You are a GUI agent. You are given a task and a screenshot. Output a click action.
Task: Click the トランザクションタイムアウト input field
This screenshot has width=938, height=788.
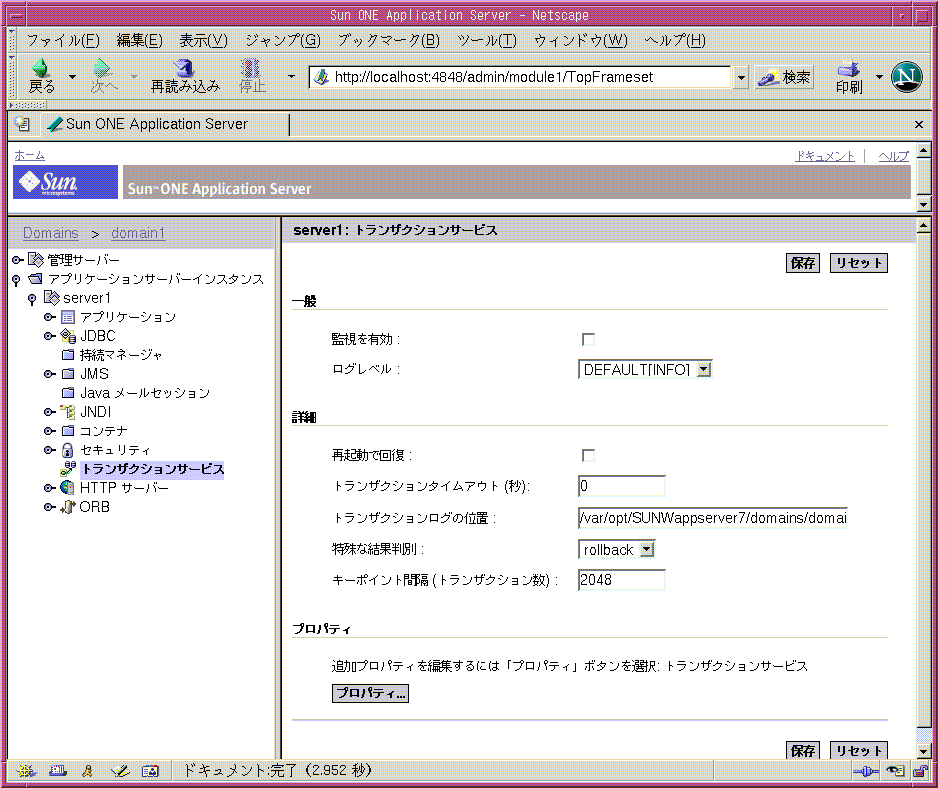click(622, 485)
